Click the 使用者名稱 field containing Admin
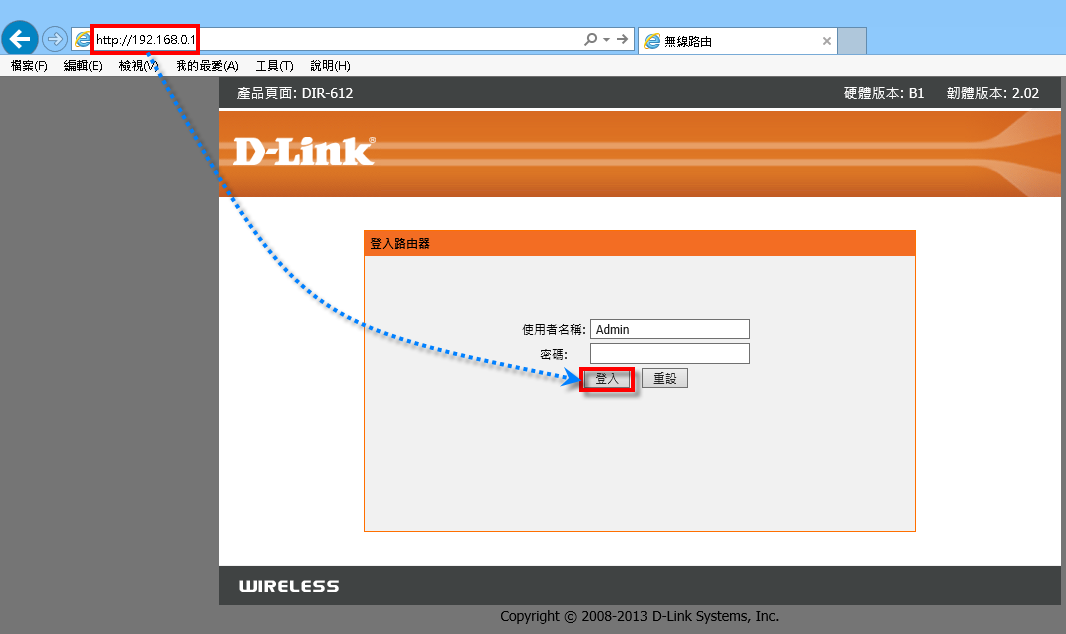The image size is (1066, 634). tap(669, 329)
